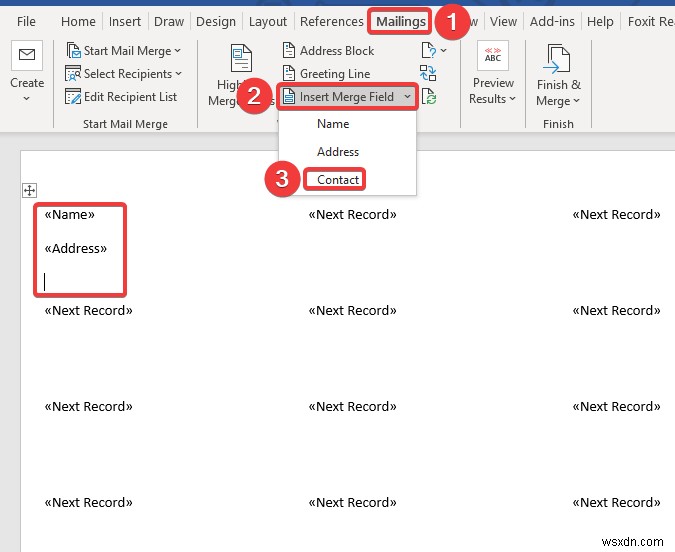Switch to the Insert tab
675x552 pixels.
tap(124, 22)
